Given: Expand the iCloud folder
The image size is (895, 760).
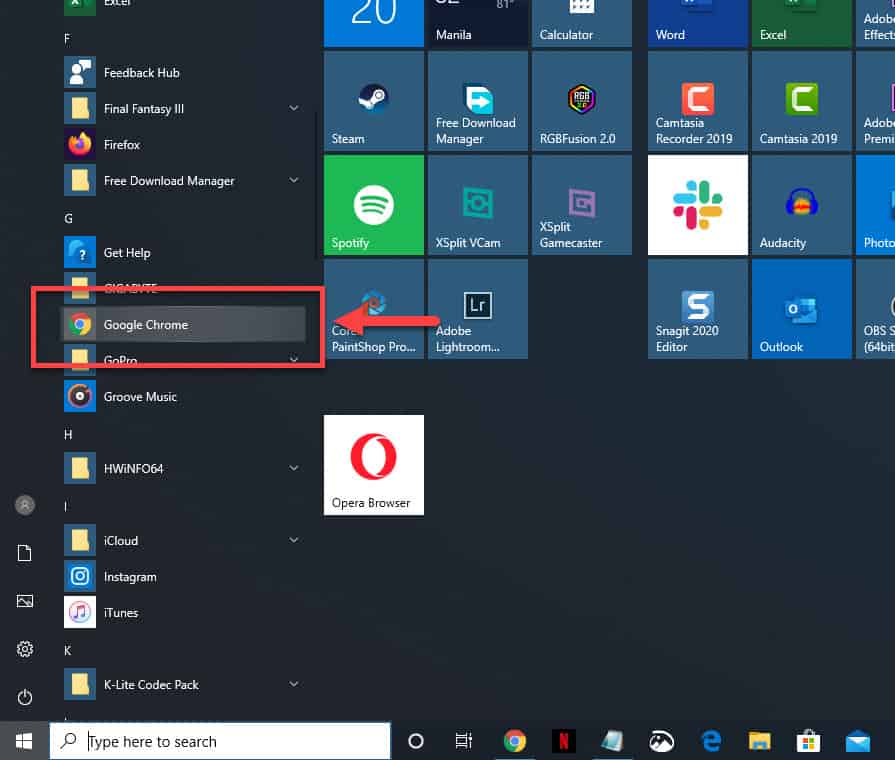Looking at the screenshot, I should coord(293,540).
